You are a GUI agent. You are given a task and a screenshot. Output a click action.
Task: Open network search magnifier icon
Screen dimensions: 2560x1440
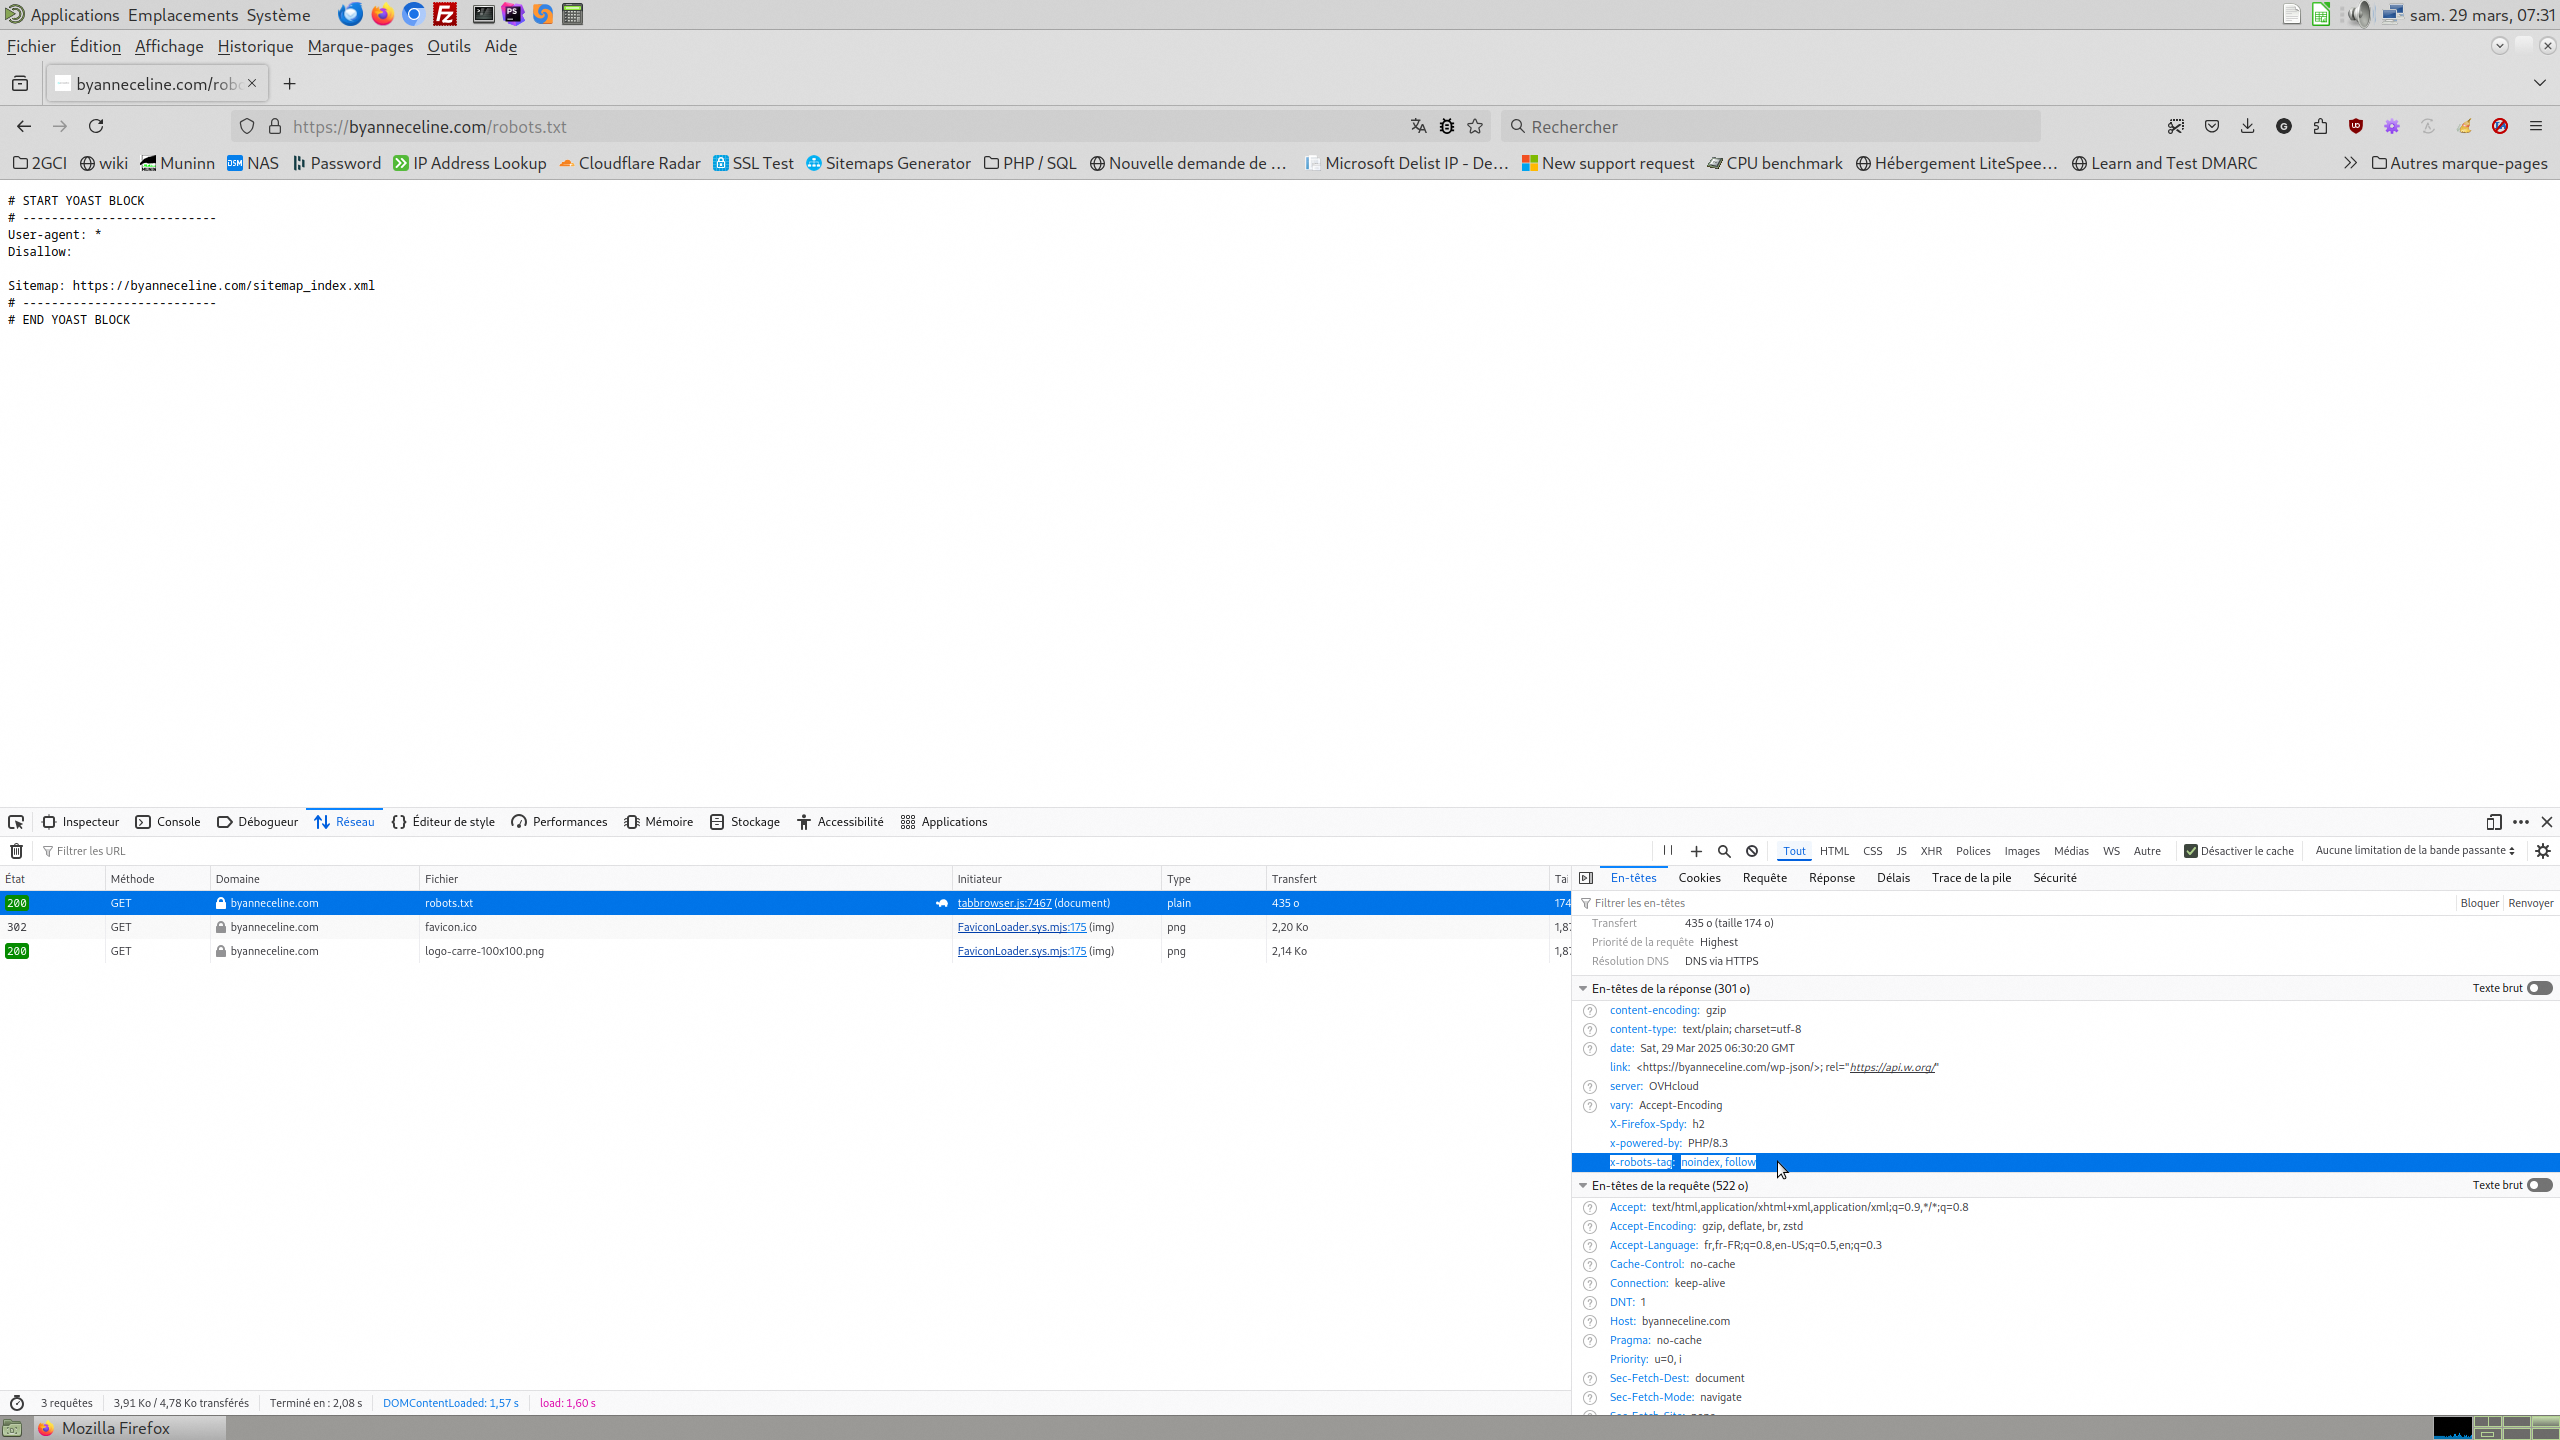coord(1724,851)
